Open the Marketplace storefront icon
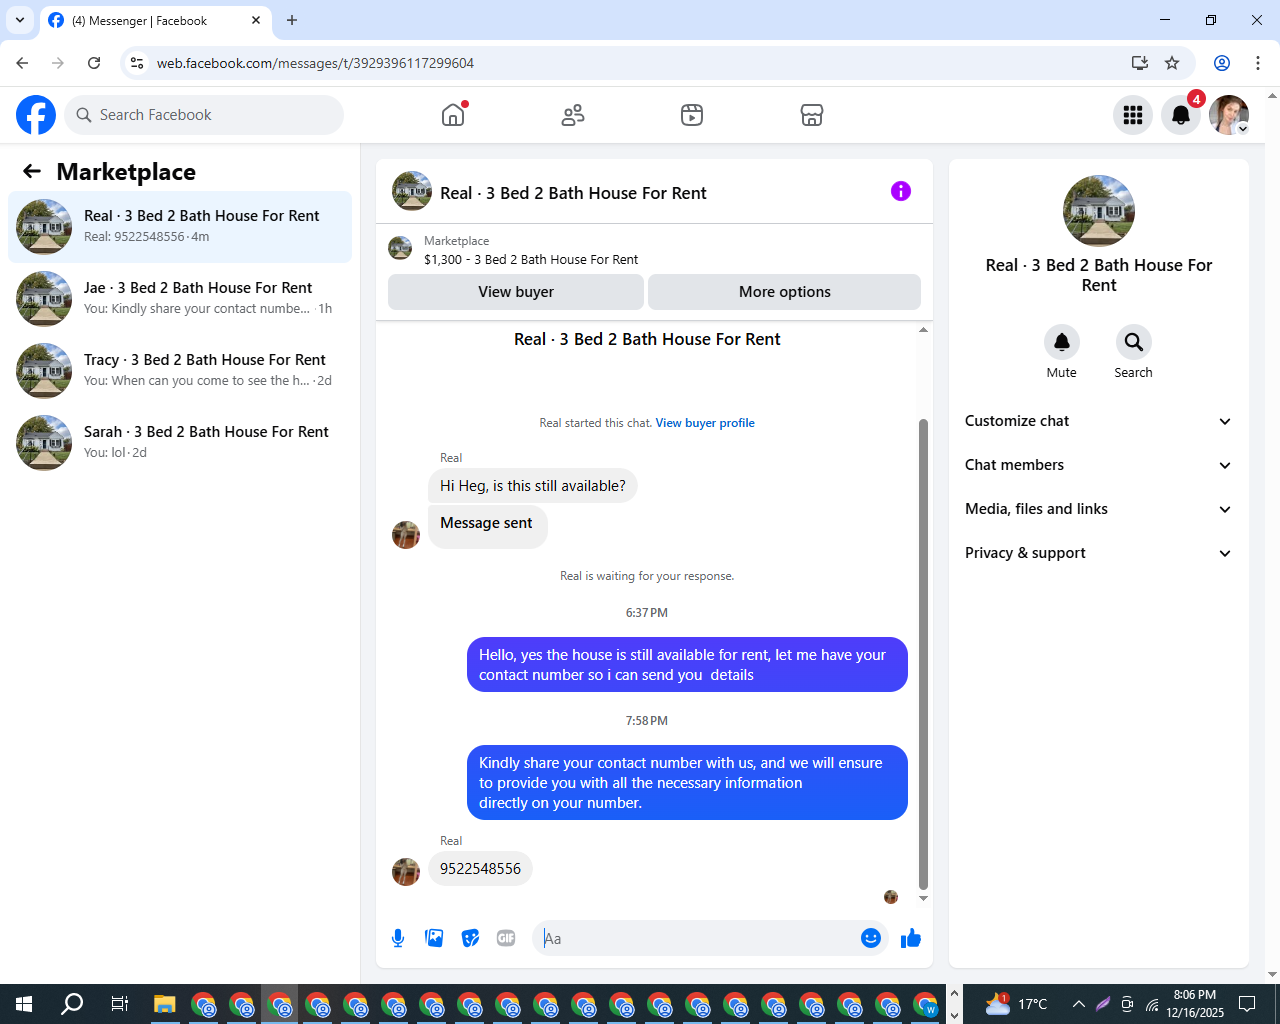 (x=812, y=115)
